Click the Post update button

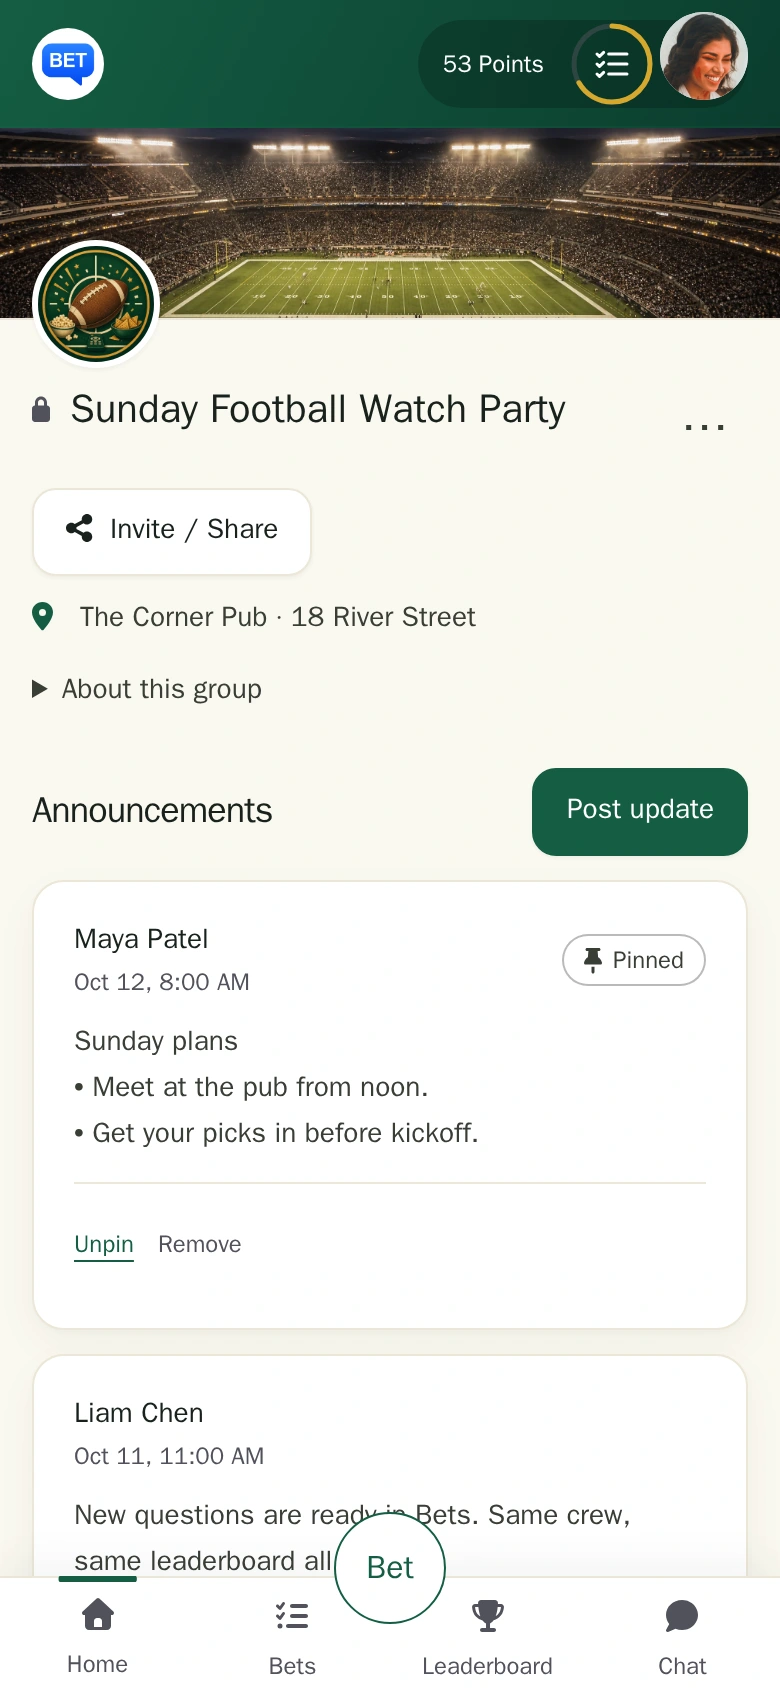coord(640,812)
